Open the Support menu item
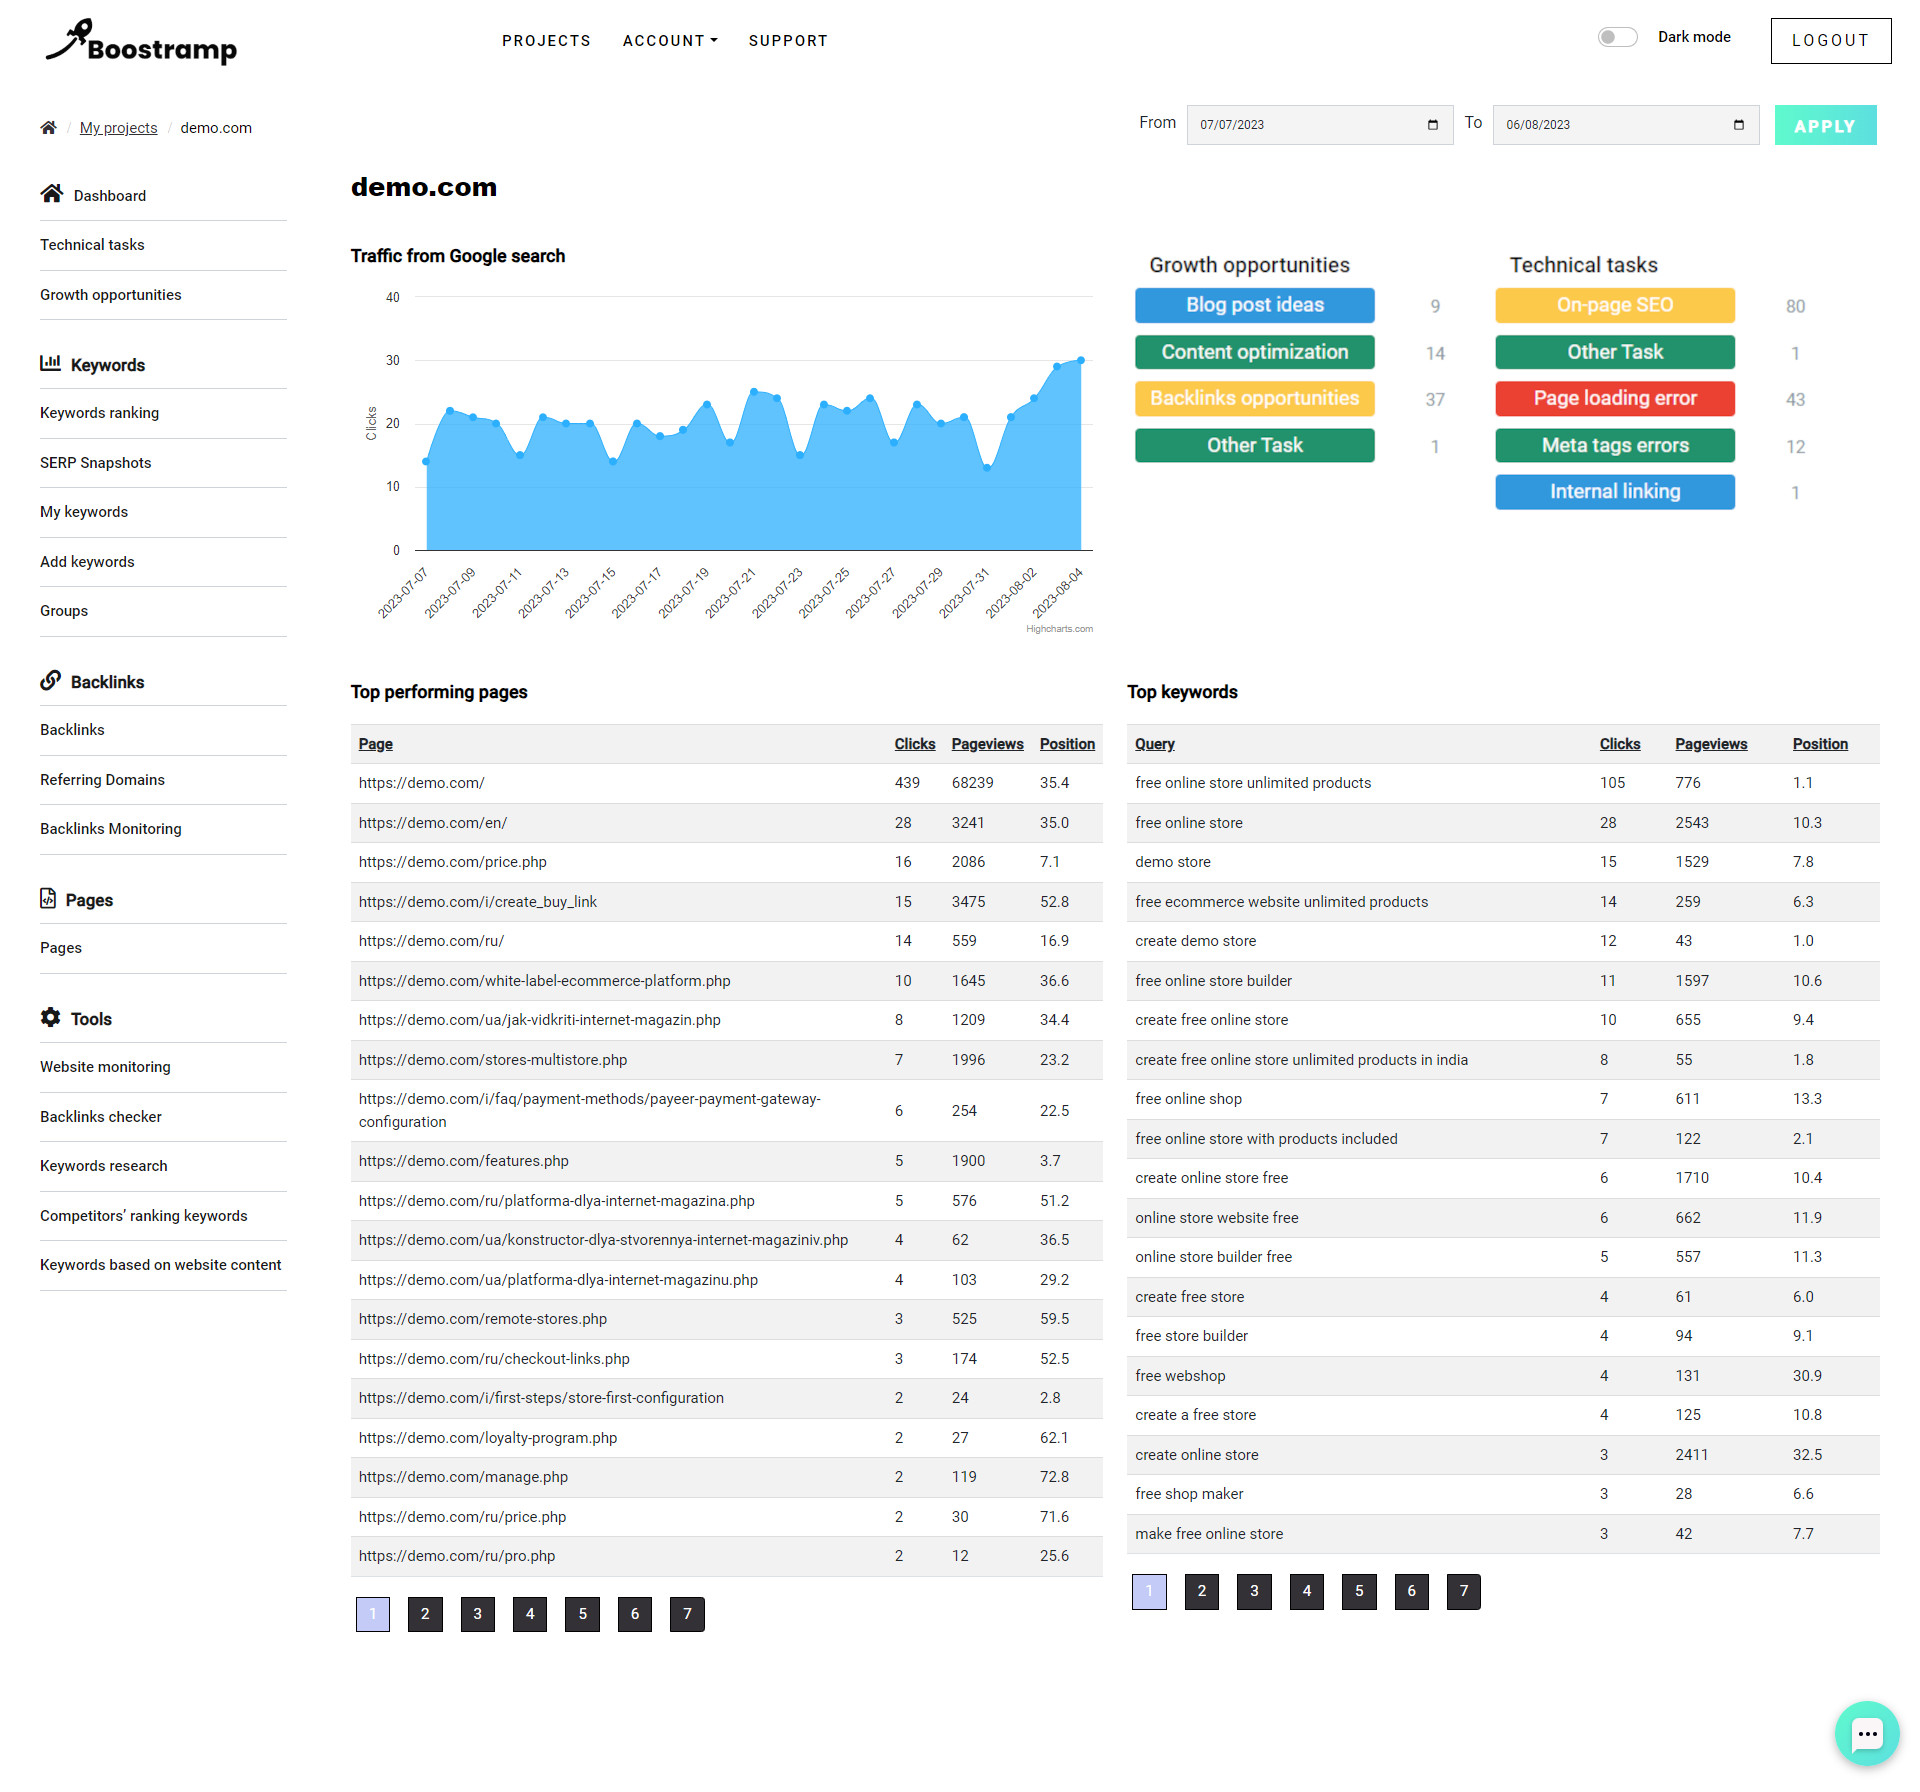 788,41
